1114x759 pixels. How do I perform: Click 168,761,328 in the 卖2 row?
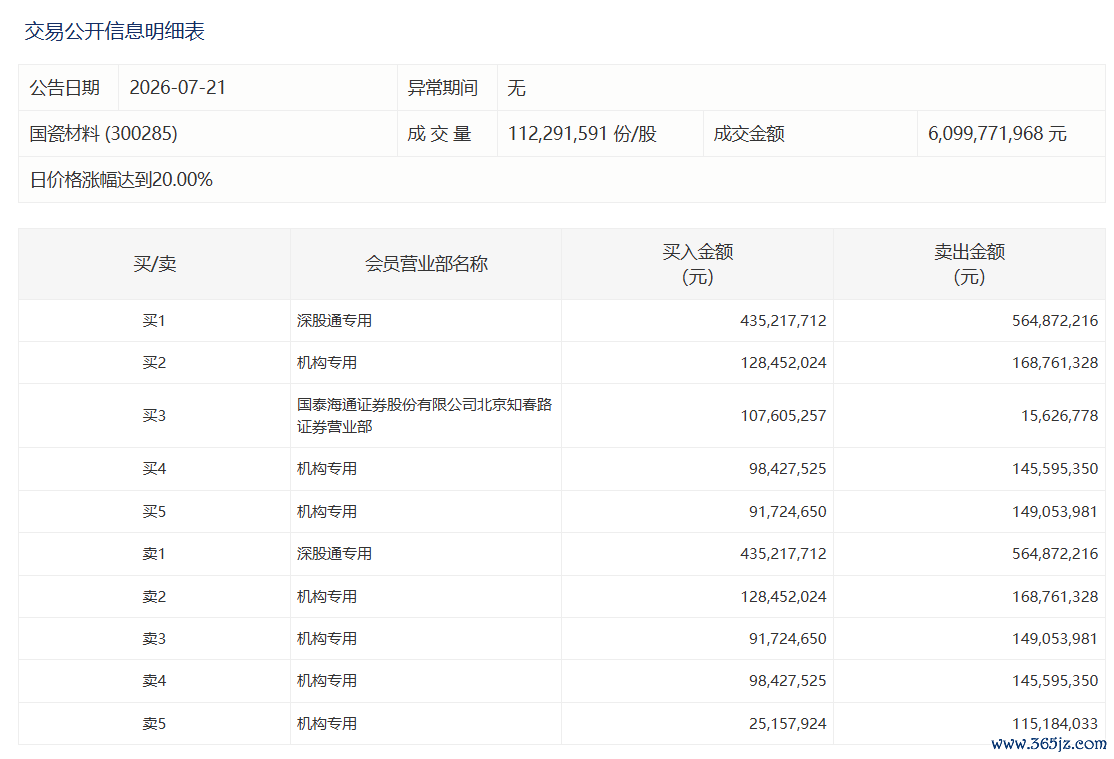(1055, 596)
